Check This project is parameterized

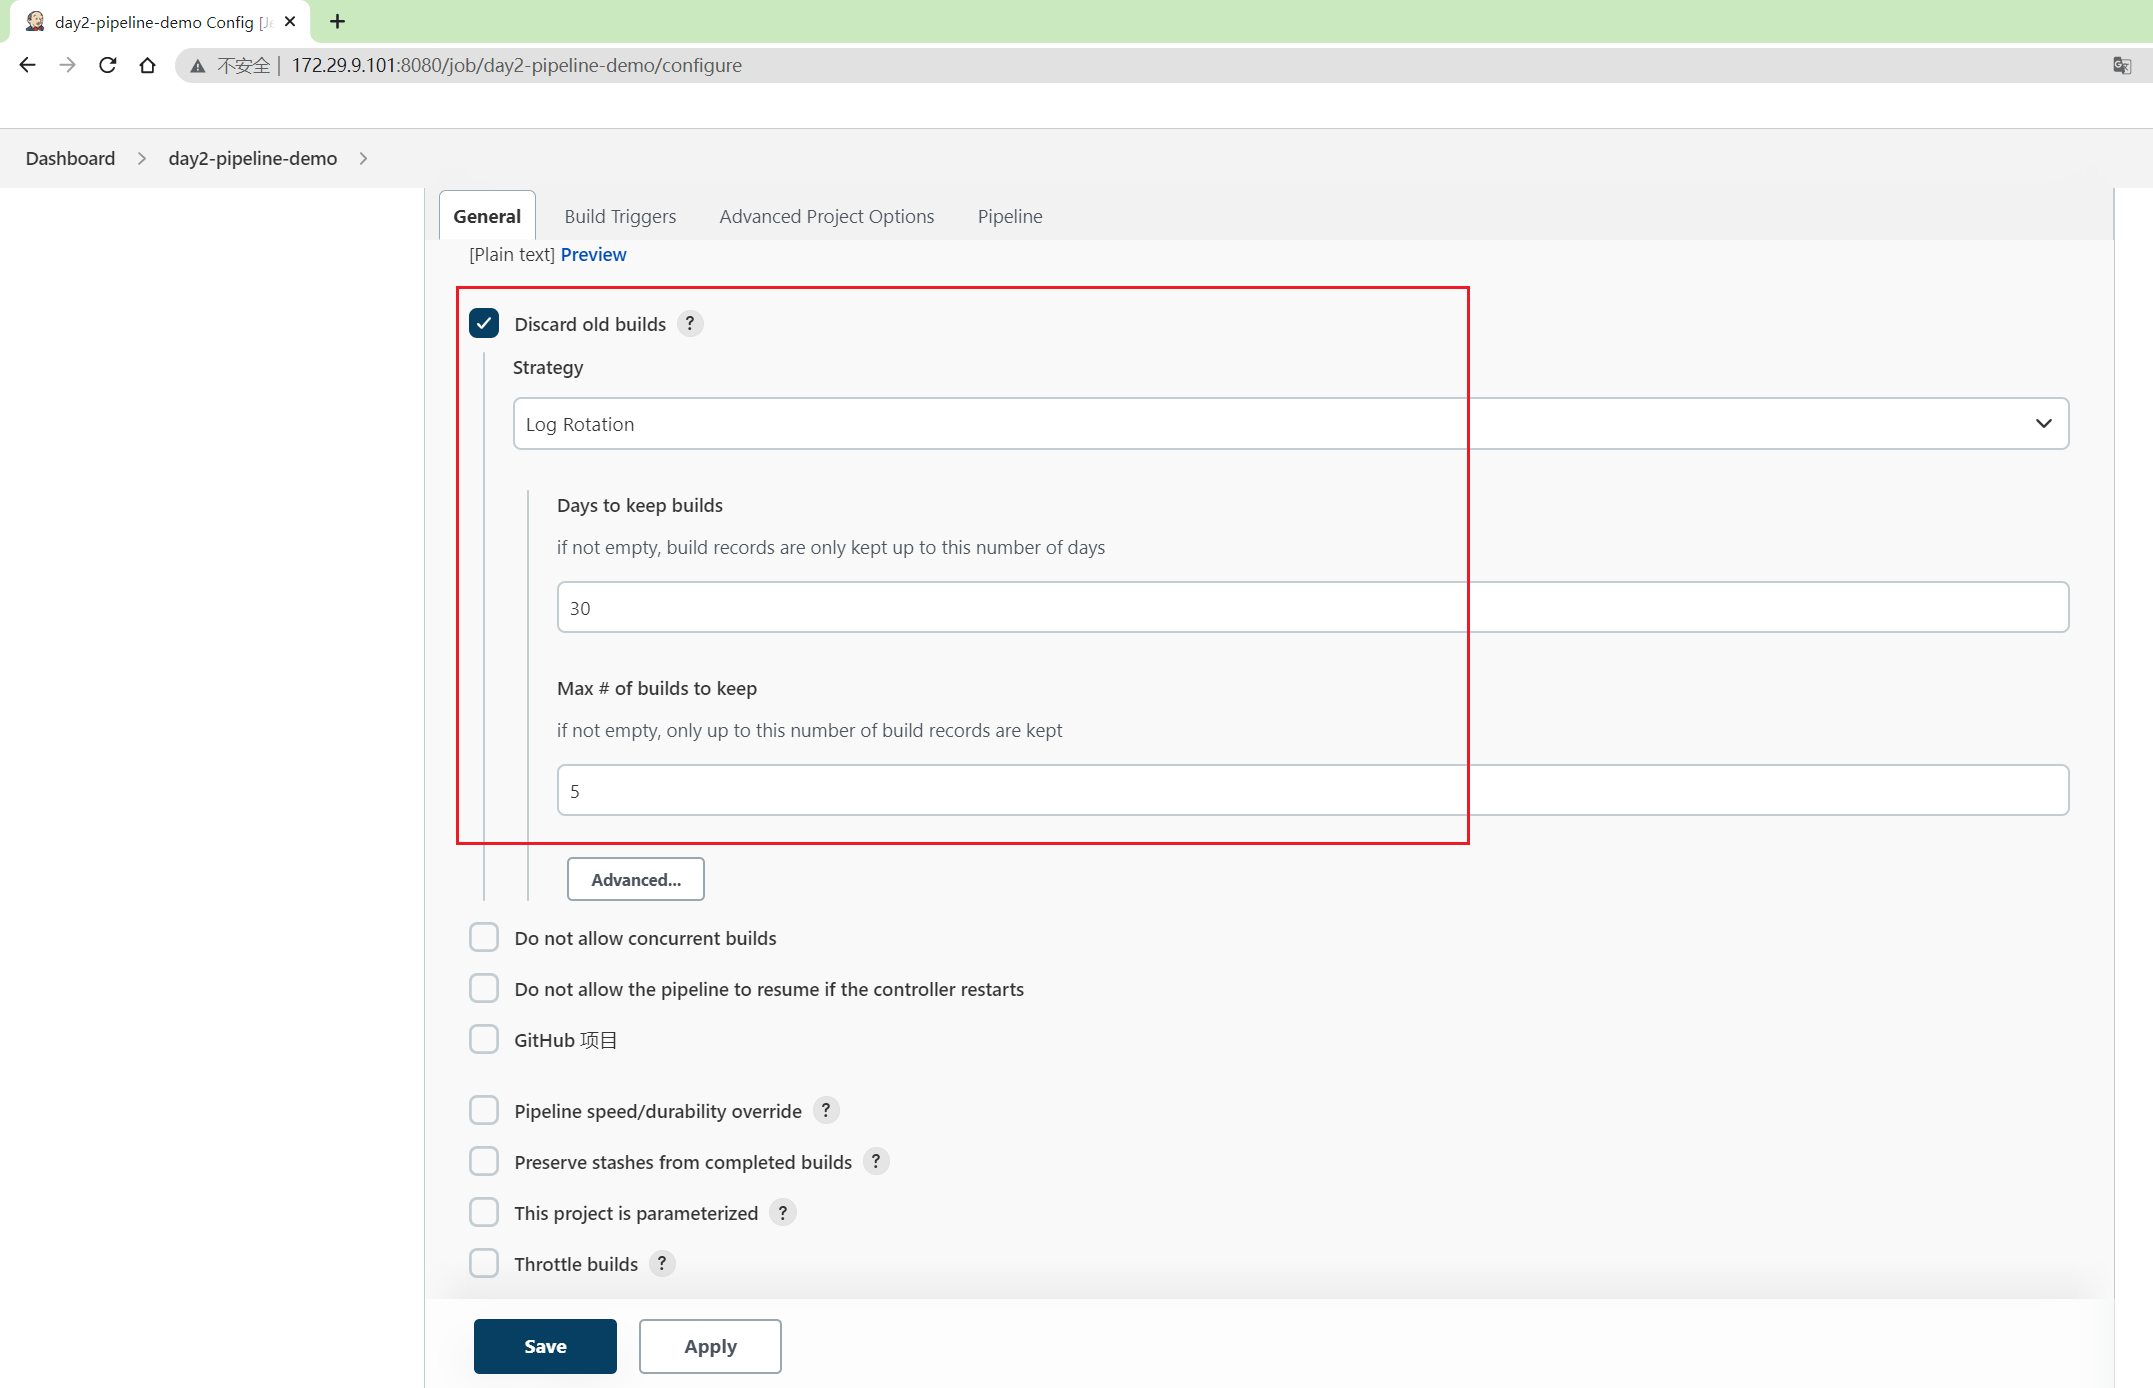pos(484,1212)
